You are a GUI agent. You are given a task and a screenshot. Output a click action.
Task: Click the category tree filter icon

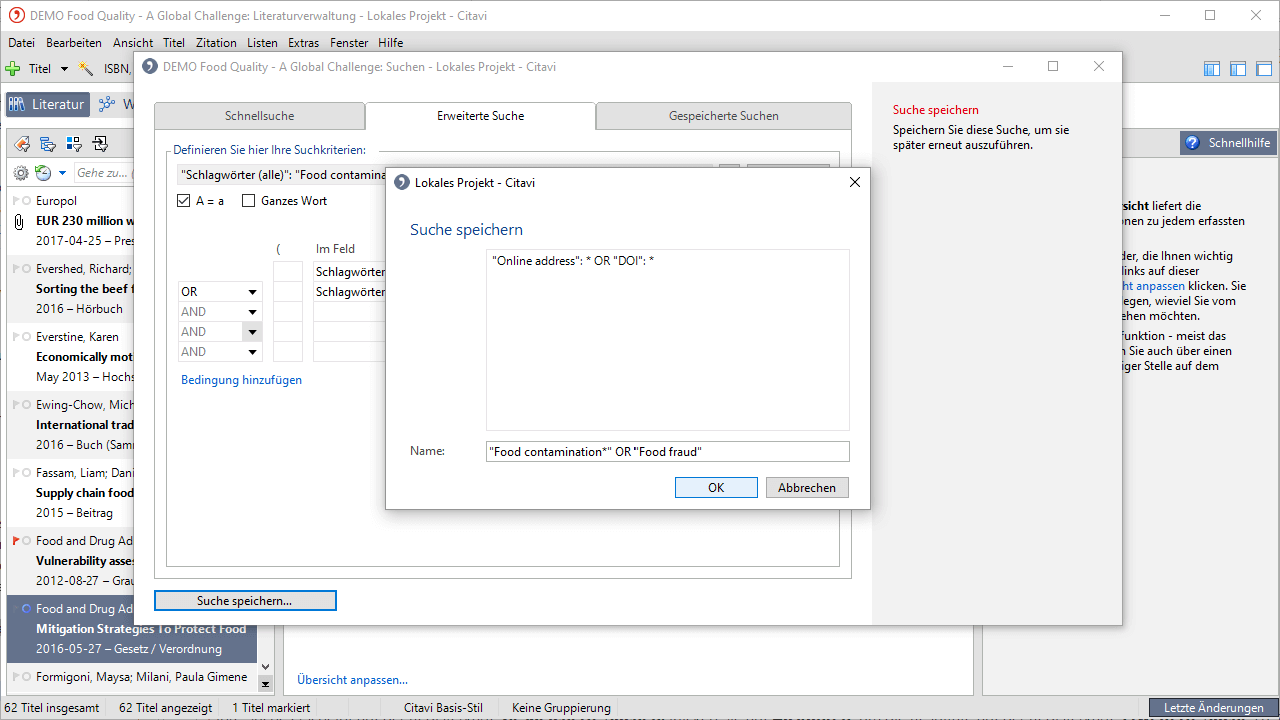[47, 144]
